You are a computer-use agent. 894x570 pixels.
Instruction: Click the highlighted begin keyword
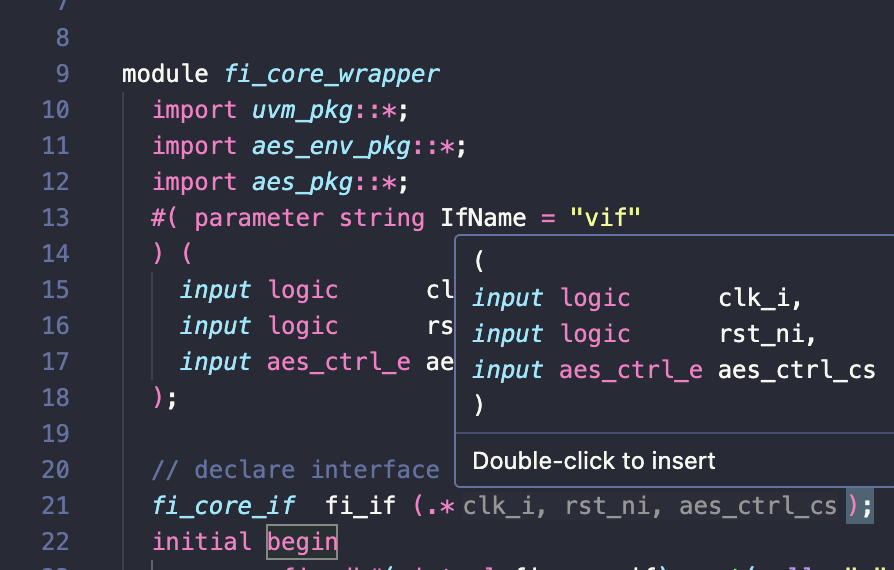pos(302,542)
